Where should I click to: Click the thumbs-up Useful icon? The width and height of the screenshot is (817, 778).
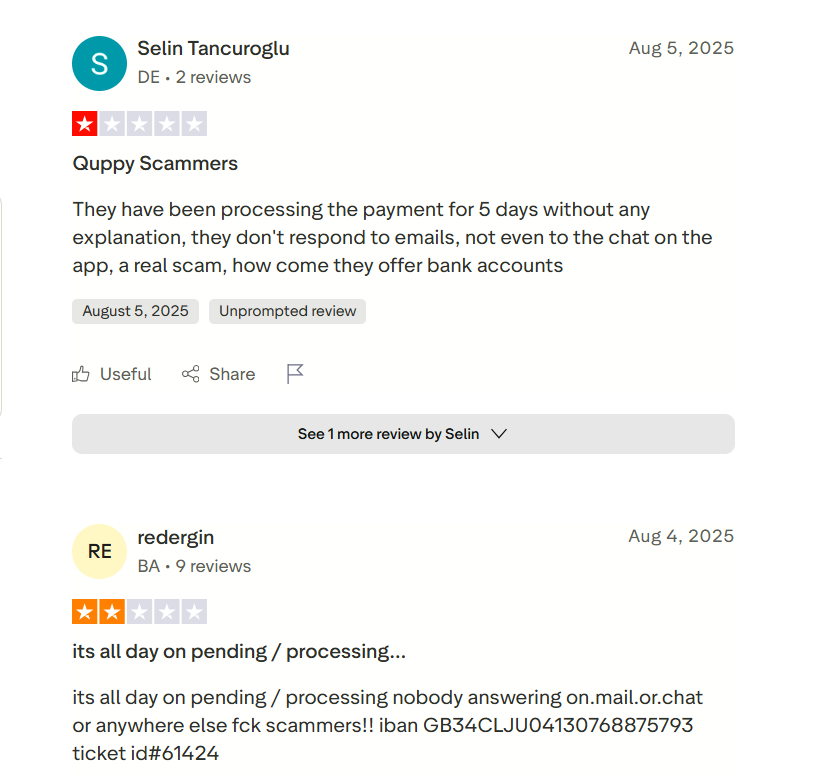point(81,374)
